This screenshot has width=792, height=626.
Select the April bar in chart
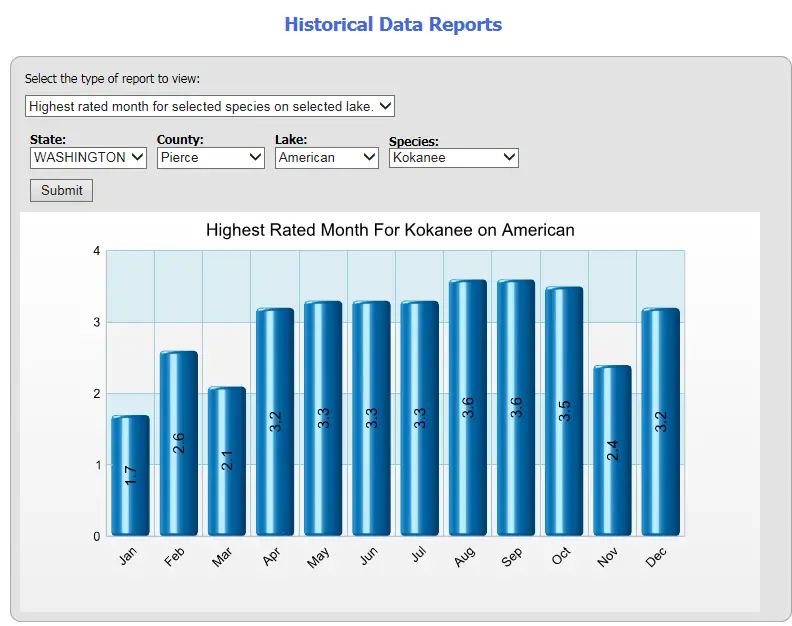tap(275, 422)
